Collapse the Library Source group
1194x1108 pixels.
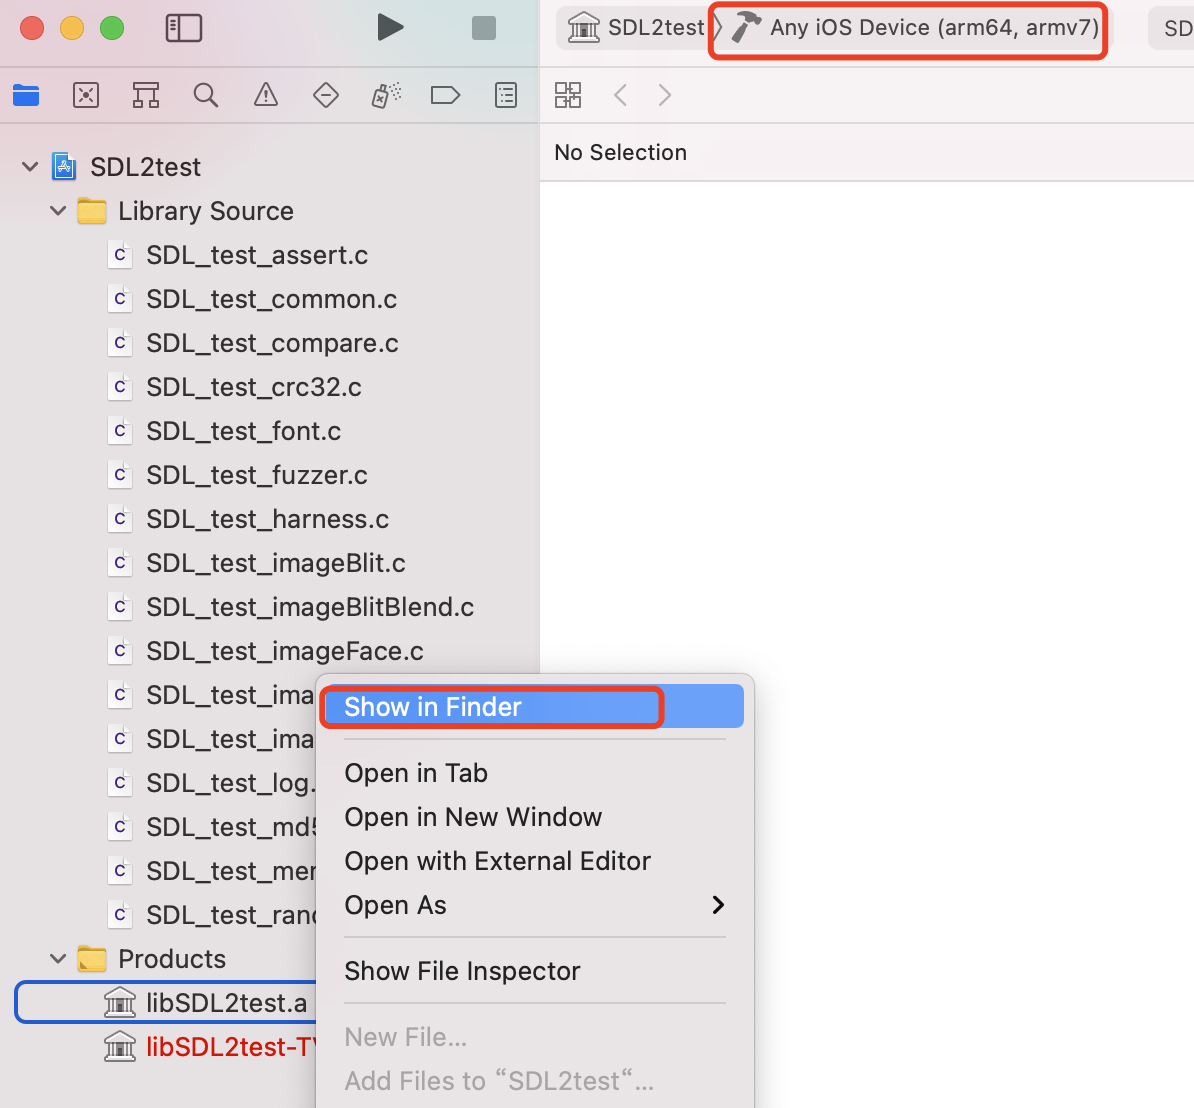[58, 211]
